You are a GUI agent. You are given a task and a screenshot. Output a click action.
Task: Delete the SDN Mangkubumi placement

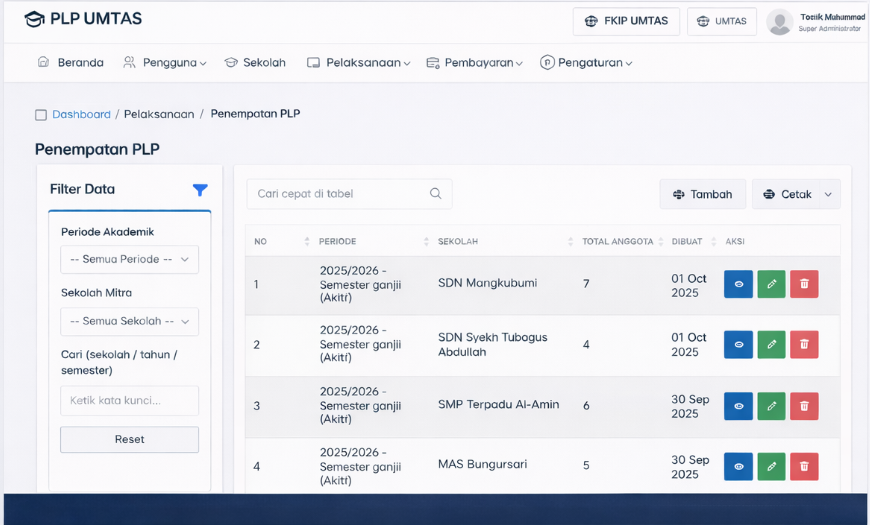[x=804, y=284]
